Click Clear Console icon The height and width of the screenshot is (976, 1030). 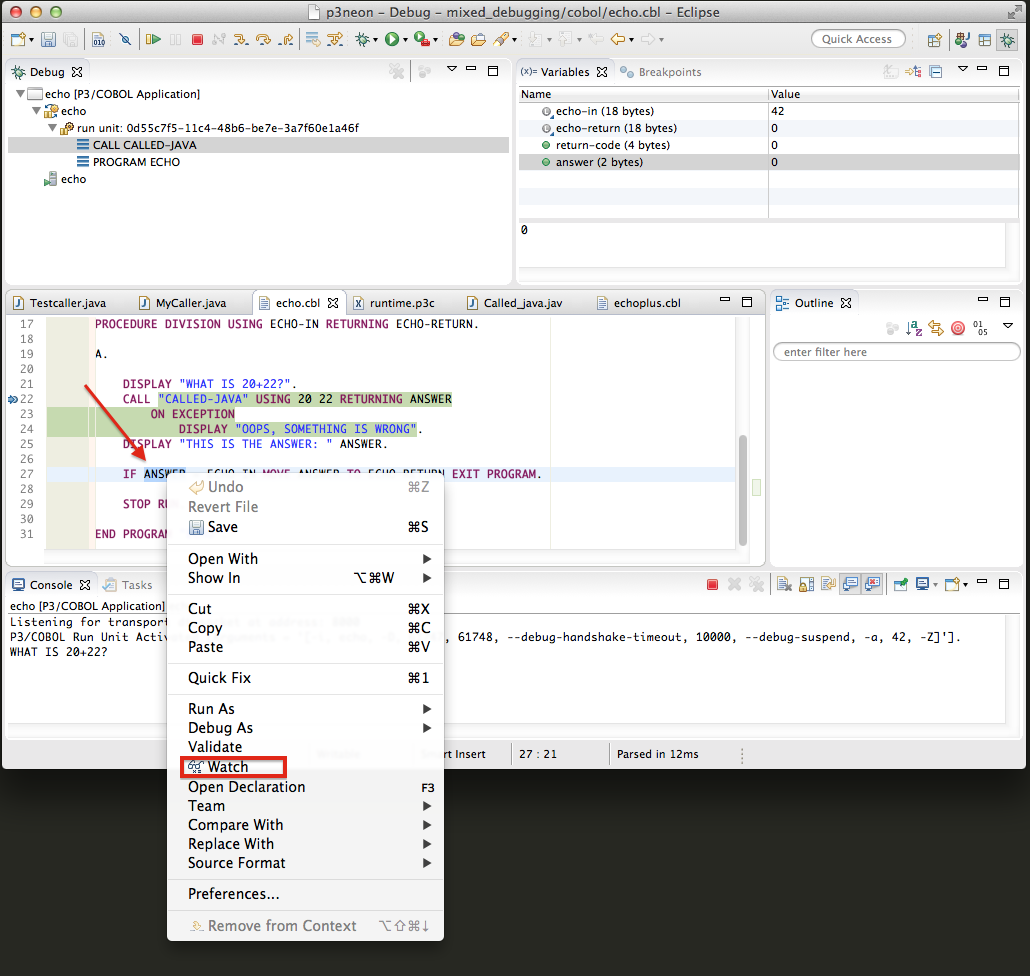point(784,585)
